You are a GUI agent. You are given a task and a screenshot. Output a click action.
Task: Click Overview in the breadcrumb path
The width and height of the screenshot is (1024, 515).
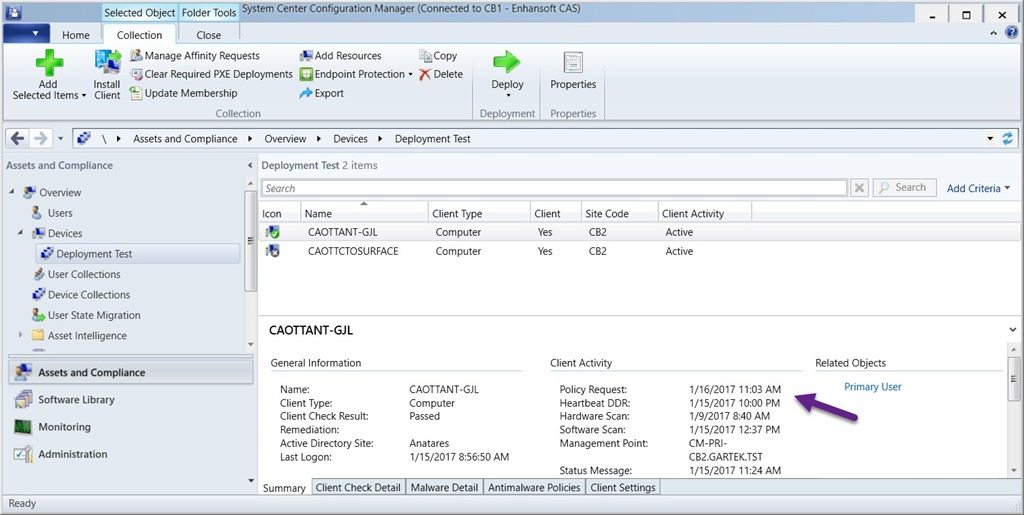285,139
